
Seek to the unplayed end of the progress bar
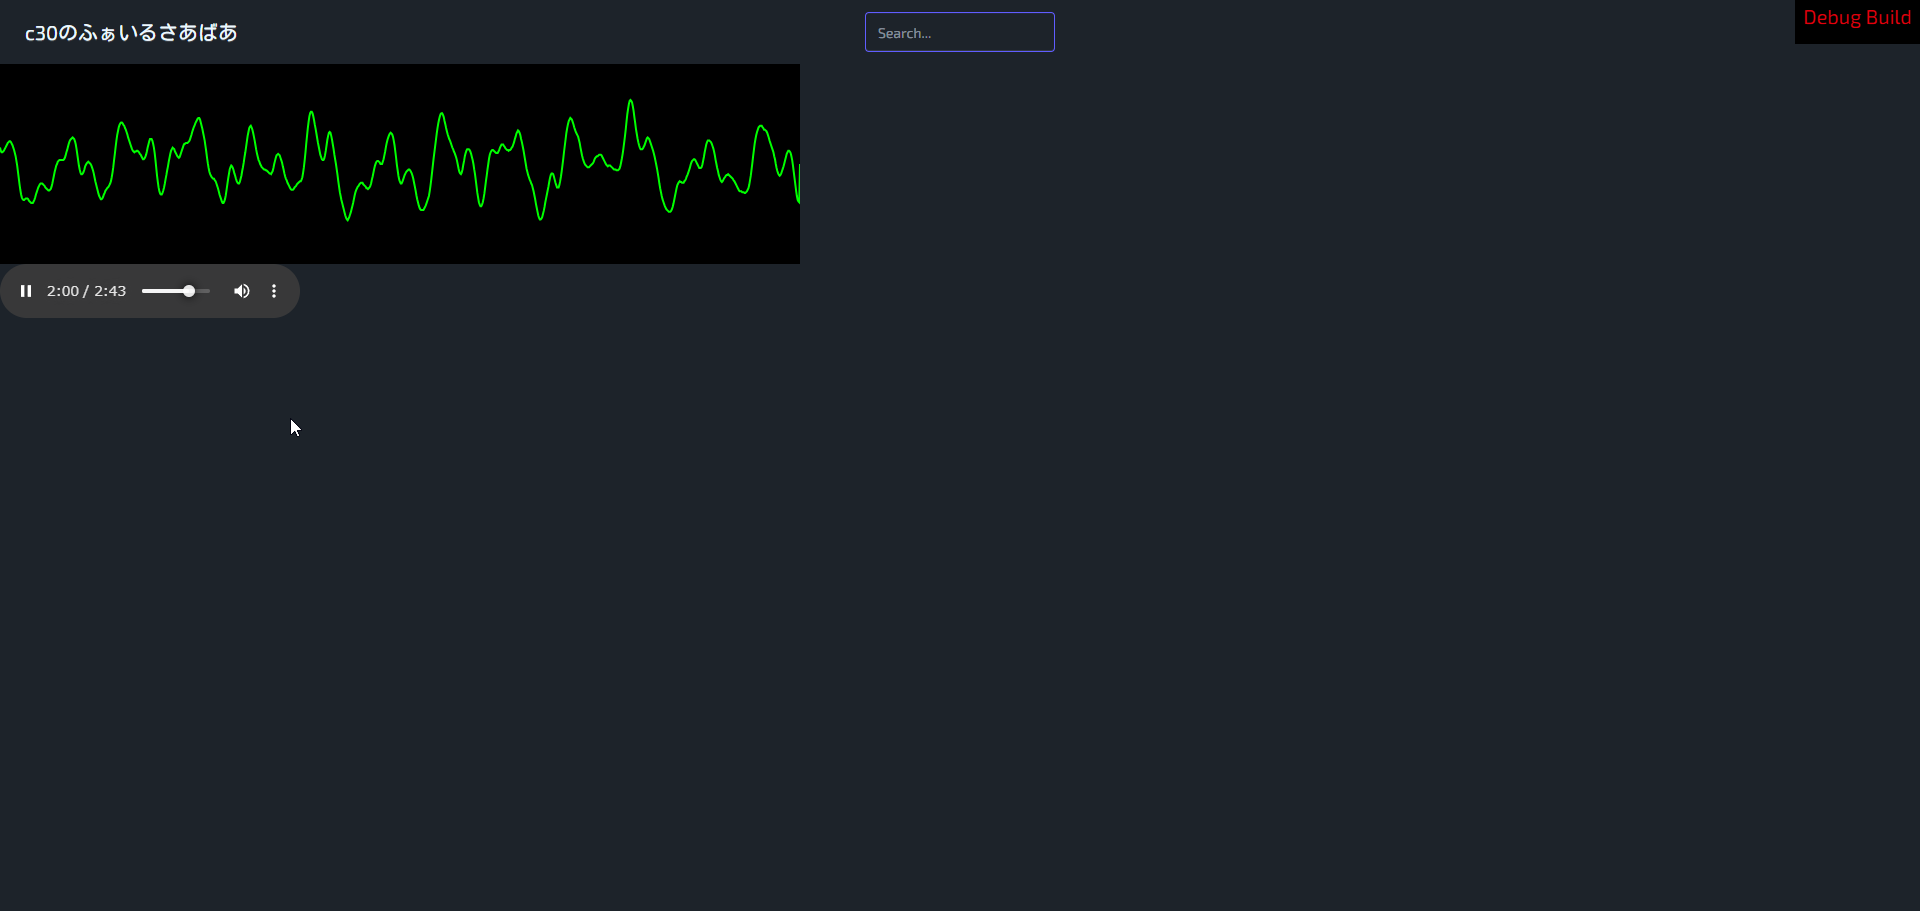pyautogui.click(x=204, y=291)
